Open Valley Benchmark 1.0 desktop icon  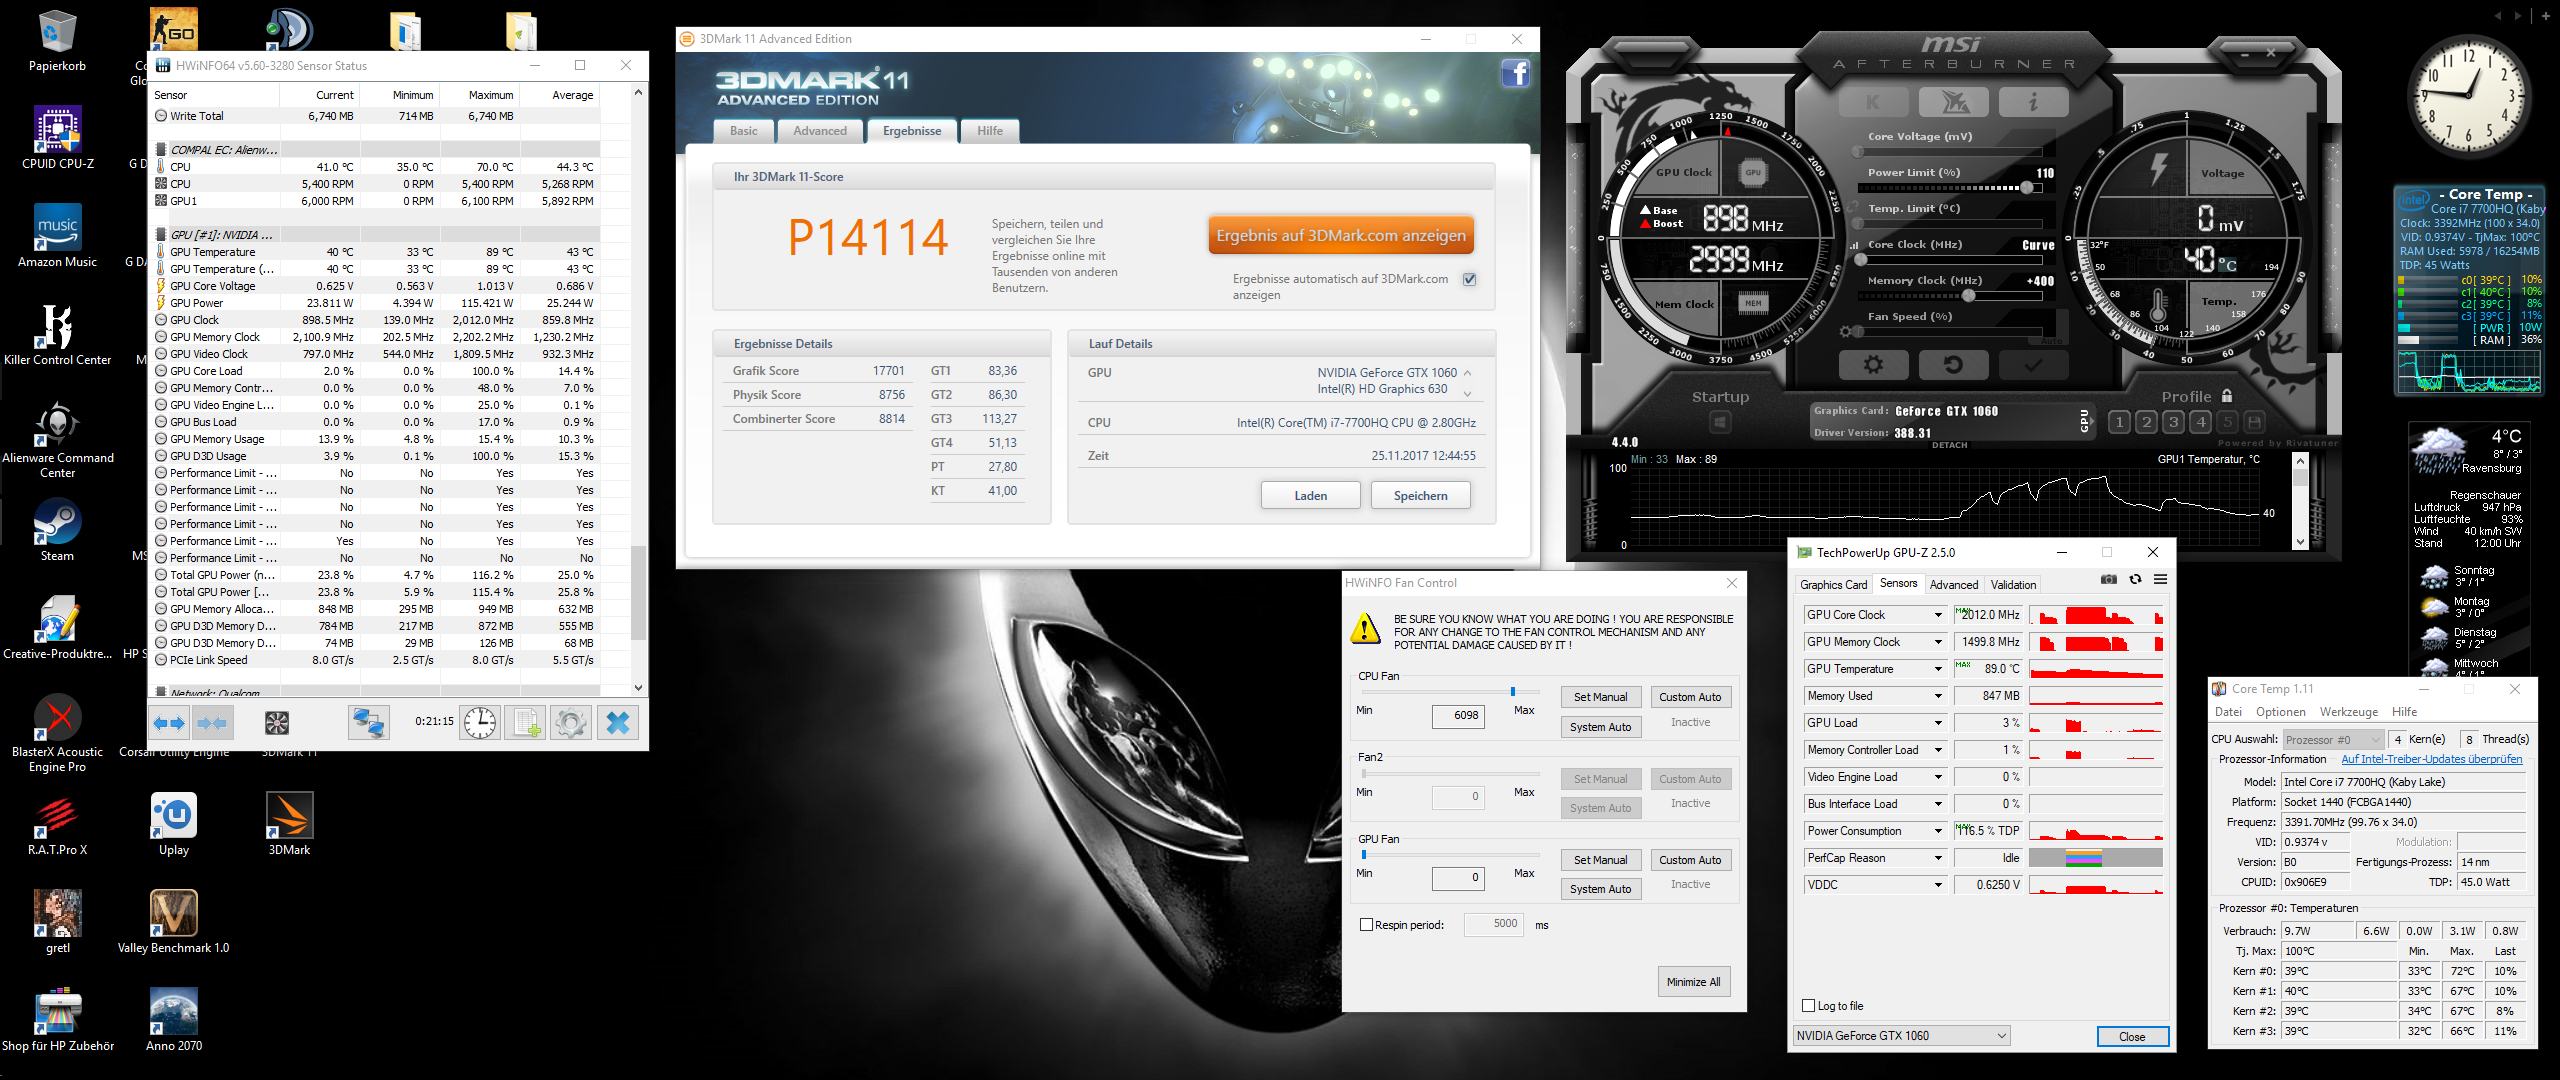tap(173, 922)
